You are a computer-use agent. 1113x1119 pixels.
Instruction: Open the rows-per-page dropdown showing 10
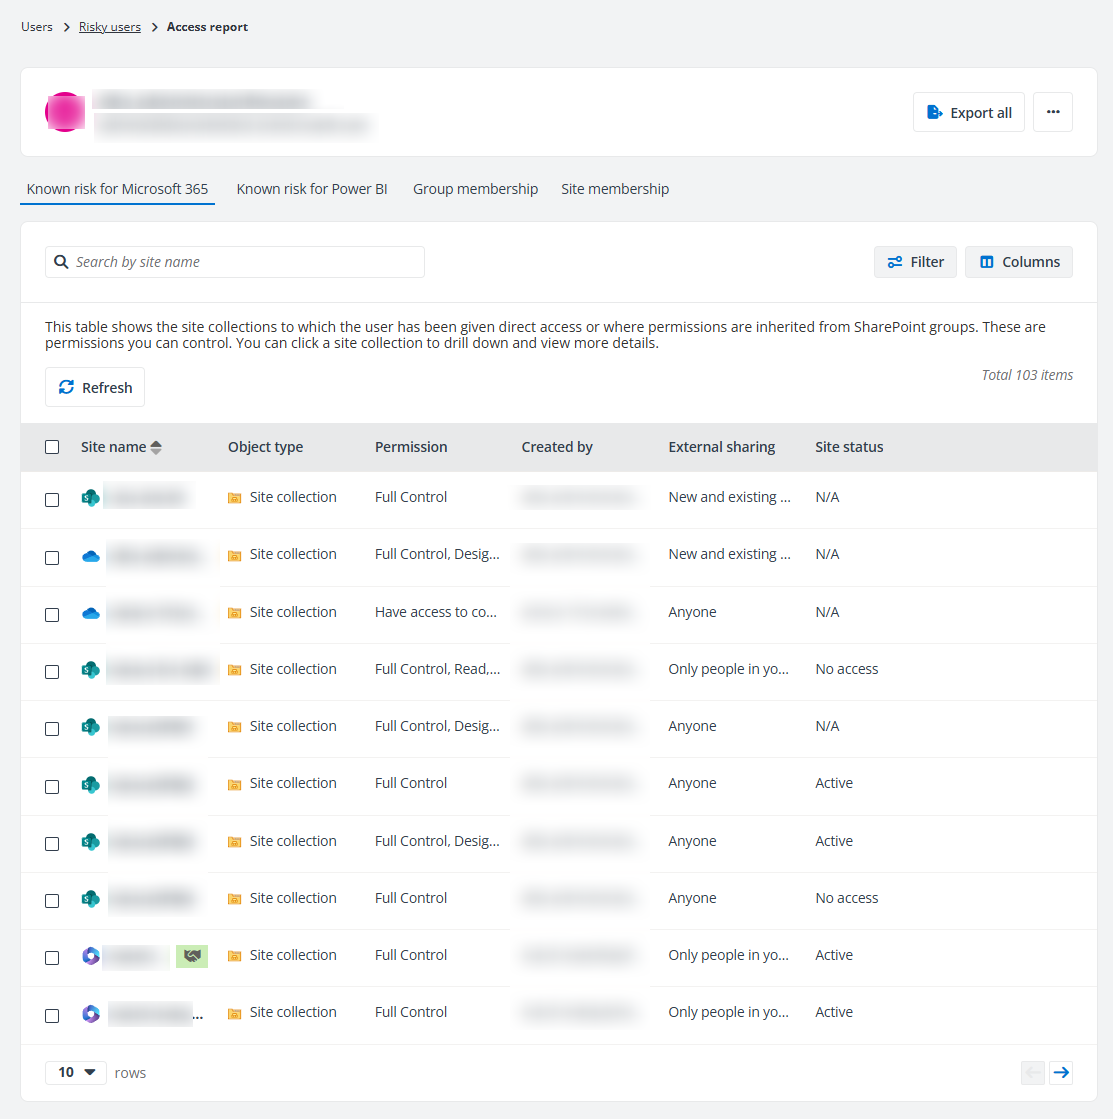click(75, 1071)
